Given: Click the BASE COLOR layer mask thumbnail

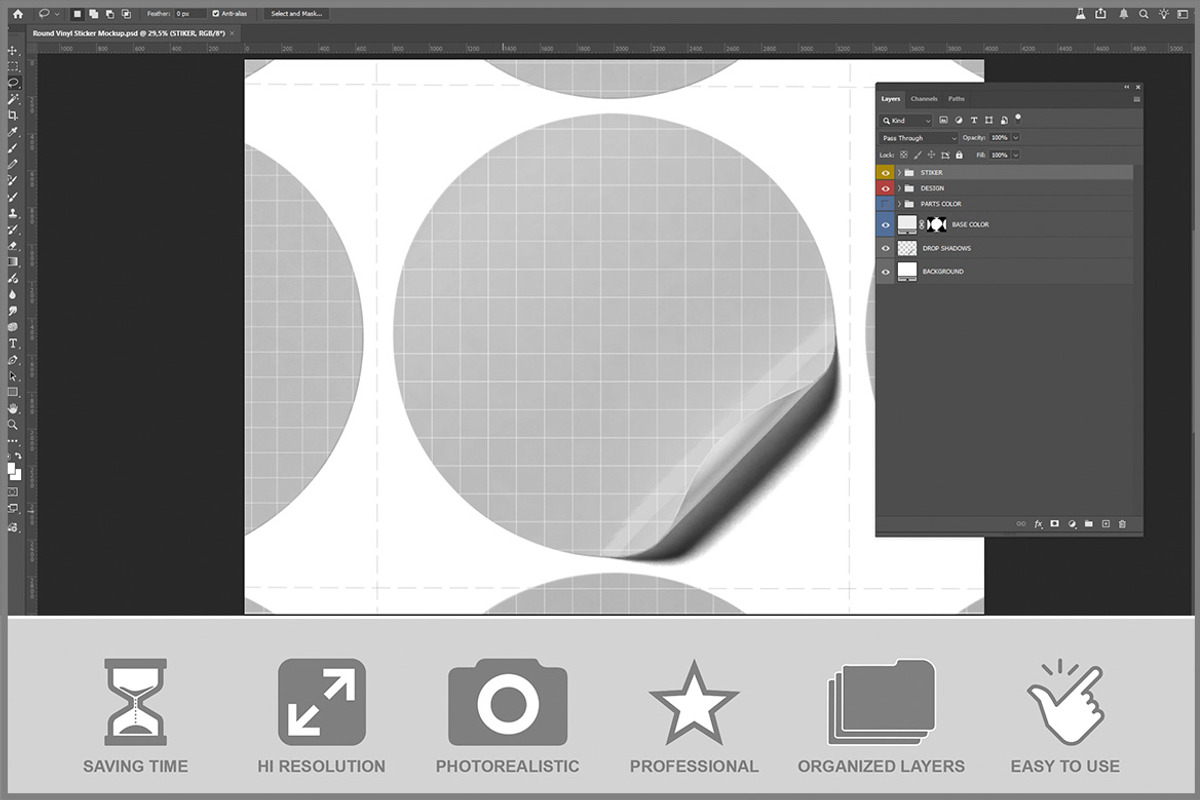Looking at the screenshot, I should (x=938, y=225).
